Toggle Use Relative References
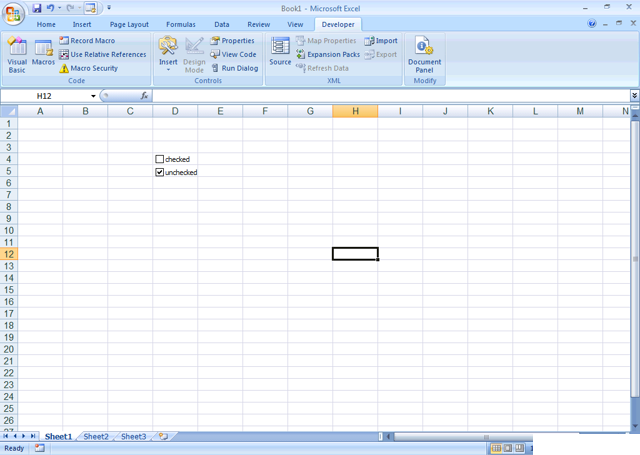This screenshot has width=640, height=455. coord(102,55)
